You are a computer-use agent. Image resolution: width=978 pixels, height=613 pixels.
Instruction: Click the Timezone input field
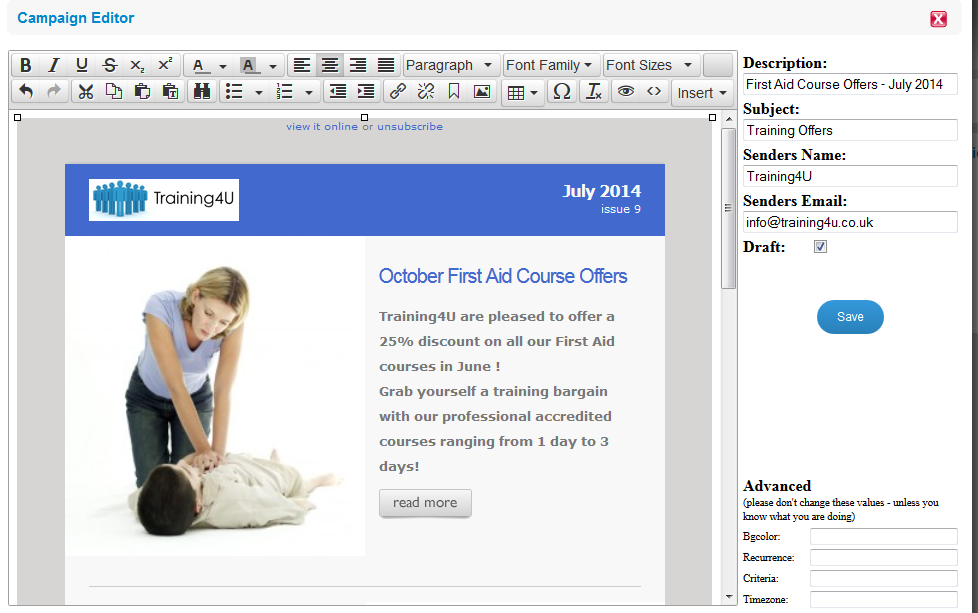coord(883,600)
